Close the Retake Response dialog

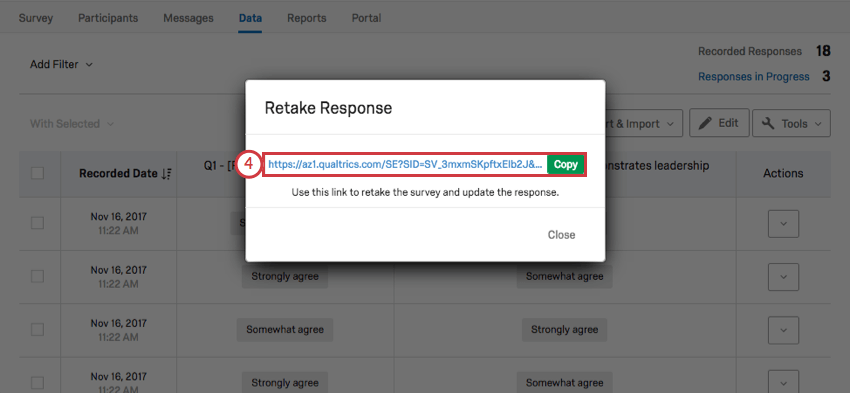tap(561, 235)
